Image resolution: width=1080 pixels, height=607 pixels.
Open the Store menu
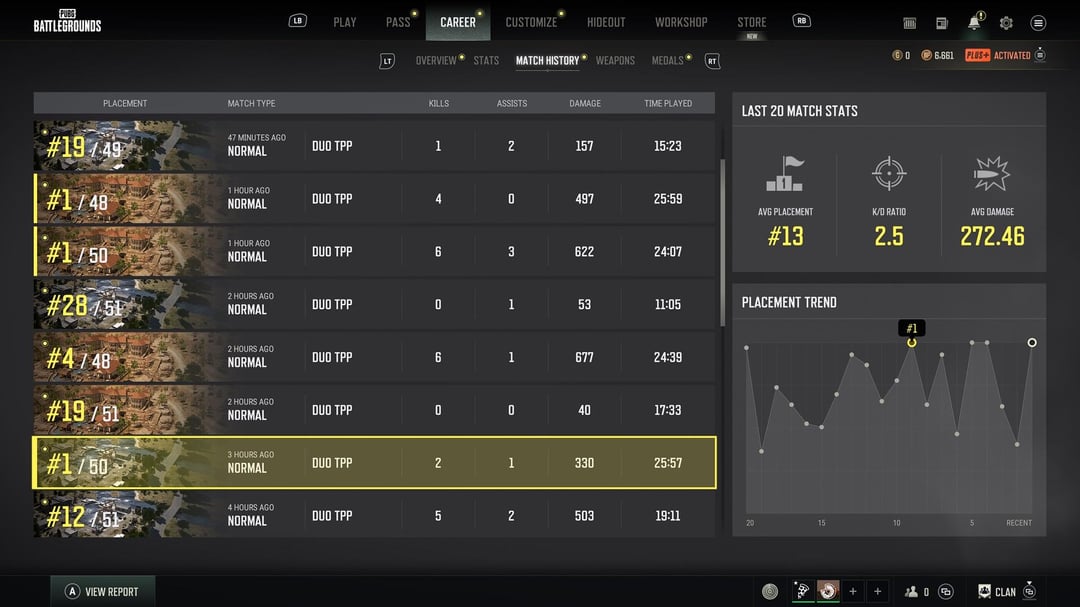[752, 22]
